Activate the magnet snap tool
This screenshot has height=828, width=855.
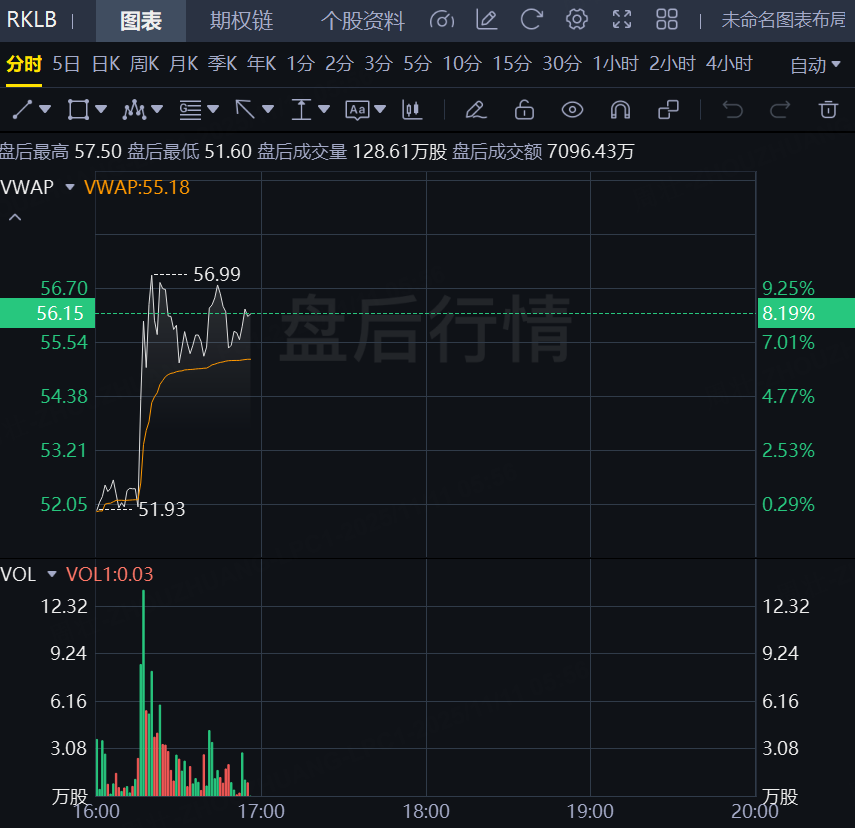point(620,109)
